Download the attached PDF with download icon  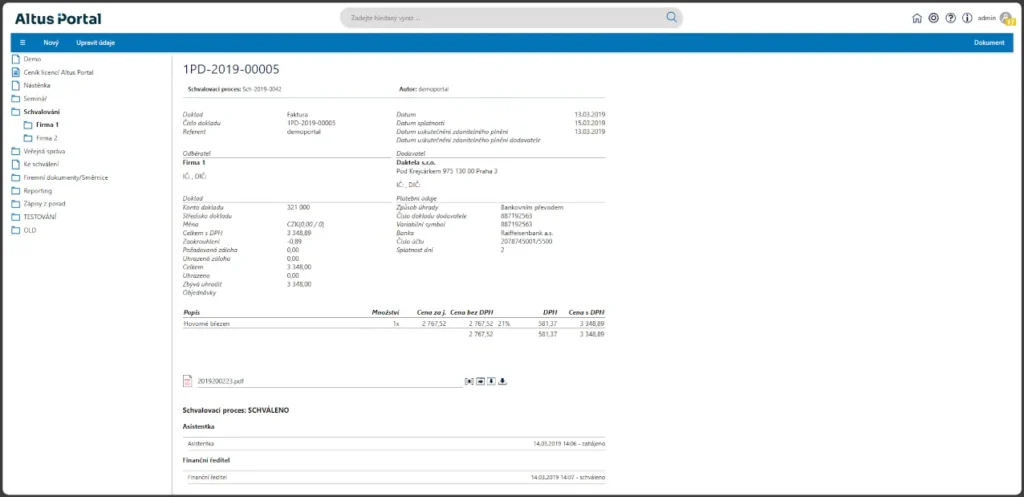point(503,381)
